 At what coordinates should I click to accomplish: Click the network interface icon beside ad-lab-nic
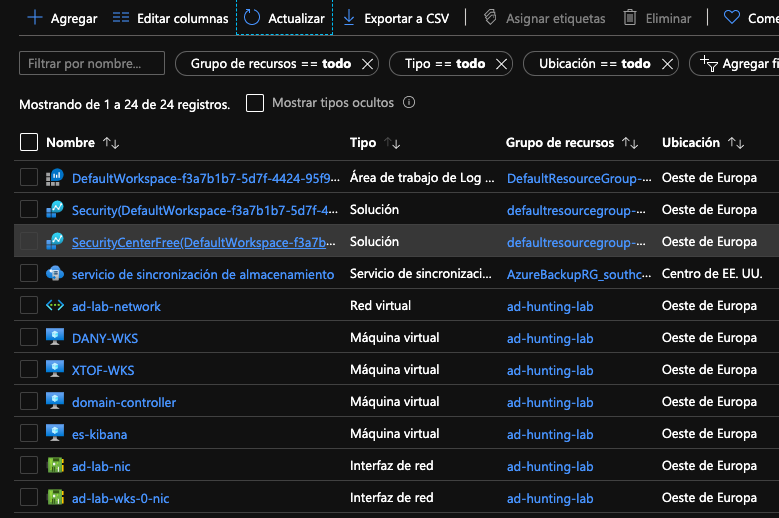pyautogui.click(x=55, y=466)
